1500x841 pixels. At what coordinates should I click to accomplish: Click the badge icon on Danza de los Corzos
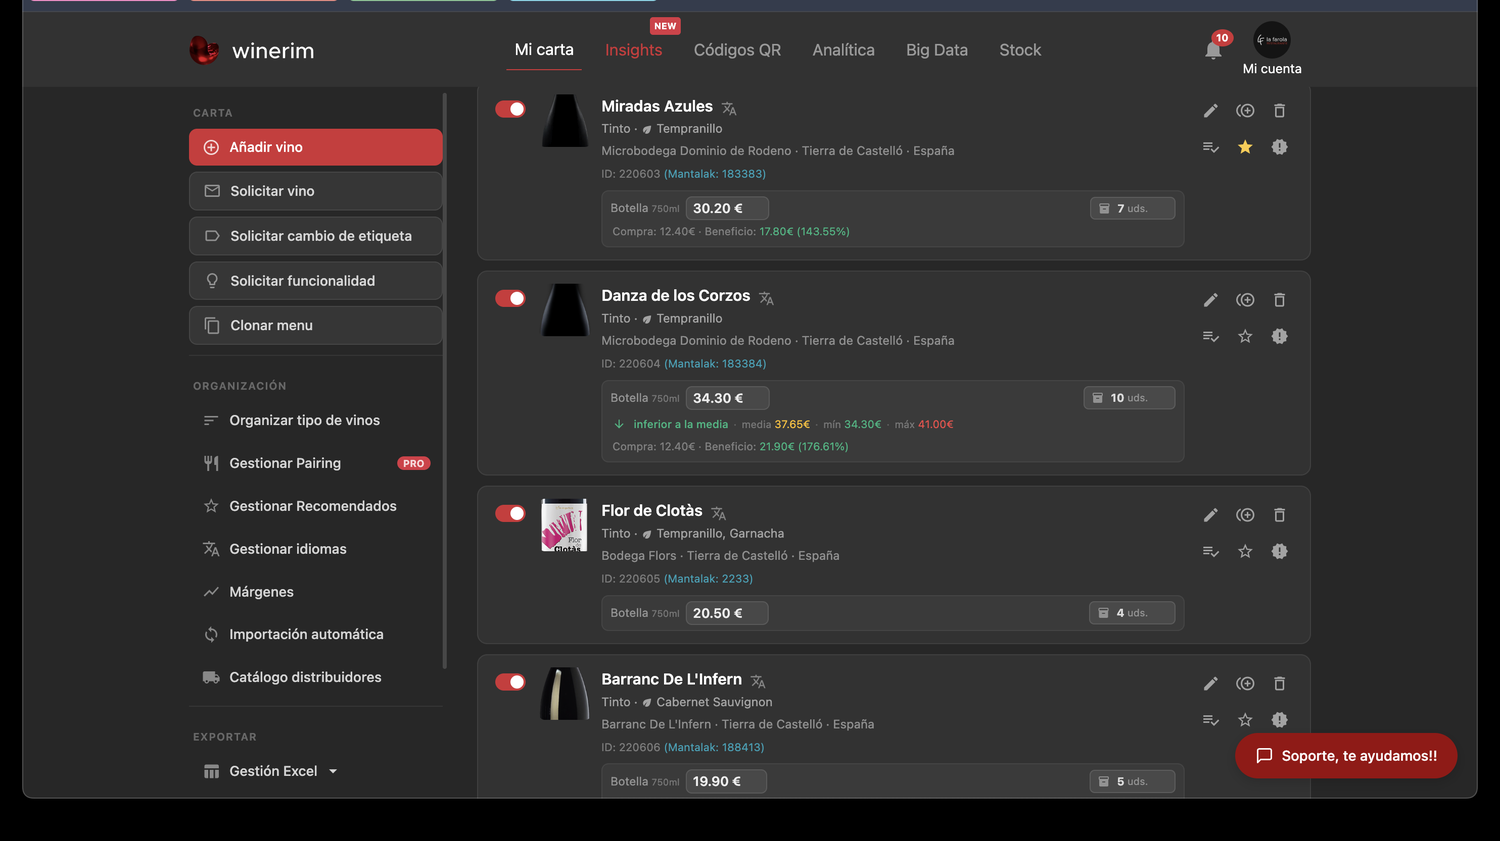(x=1279, y=336)
